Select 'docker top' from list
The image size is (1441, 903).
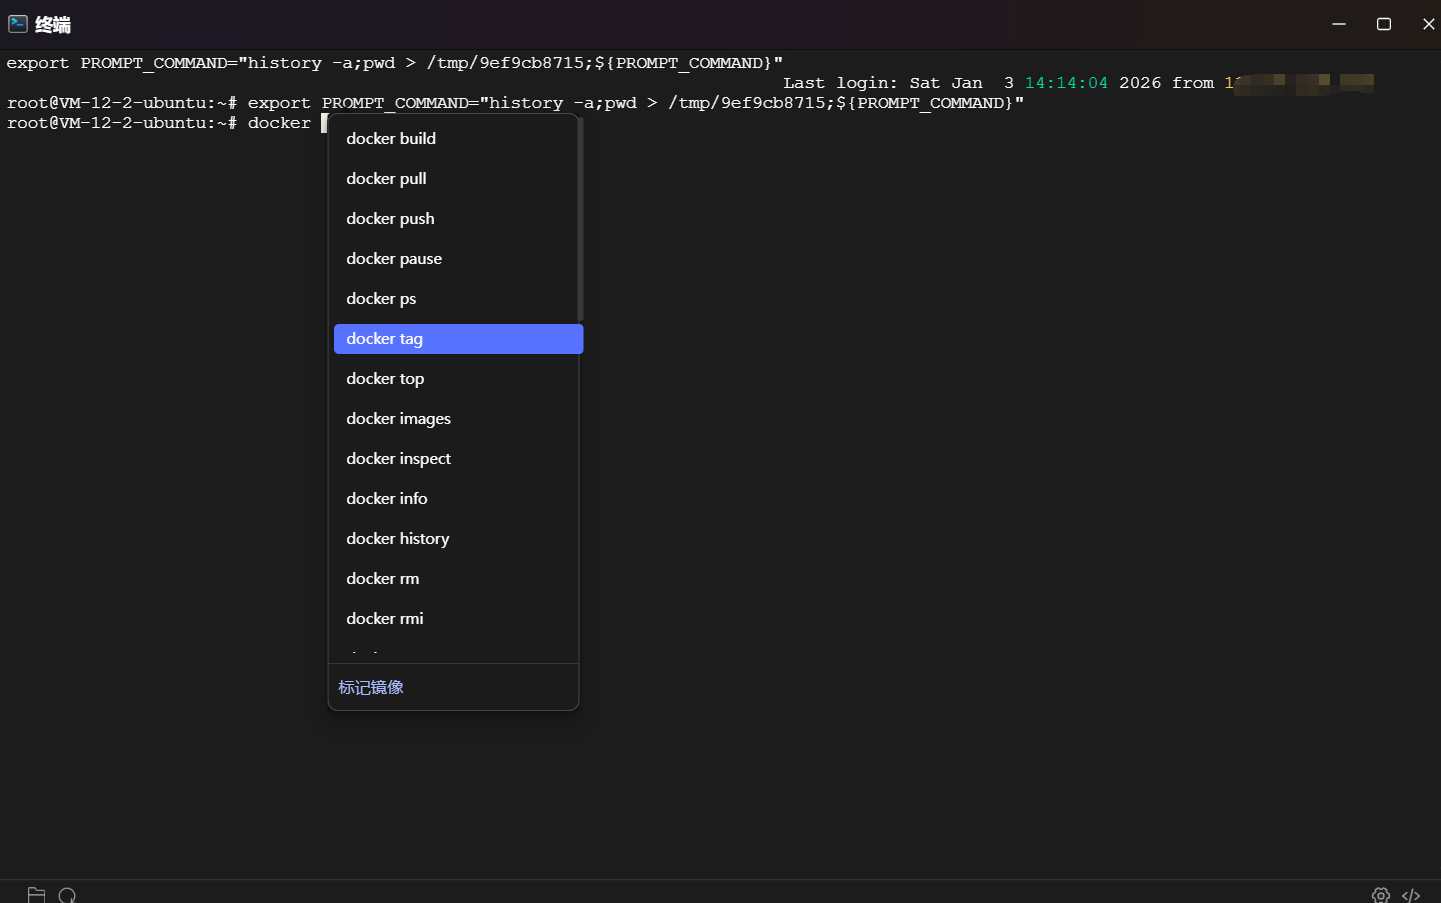(x=456, y=378)
